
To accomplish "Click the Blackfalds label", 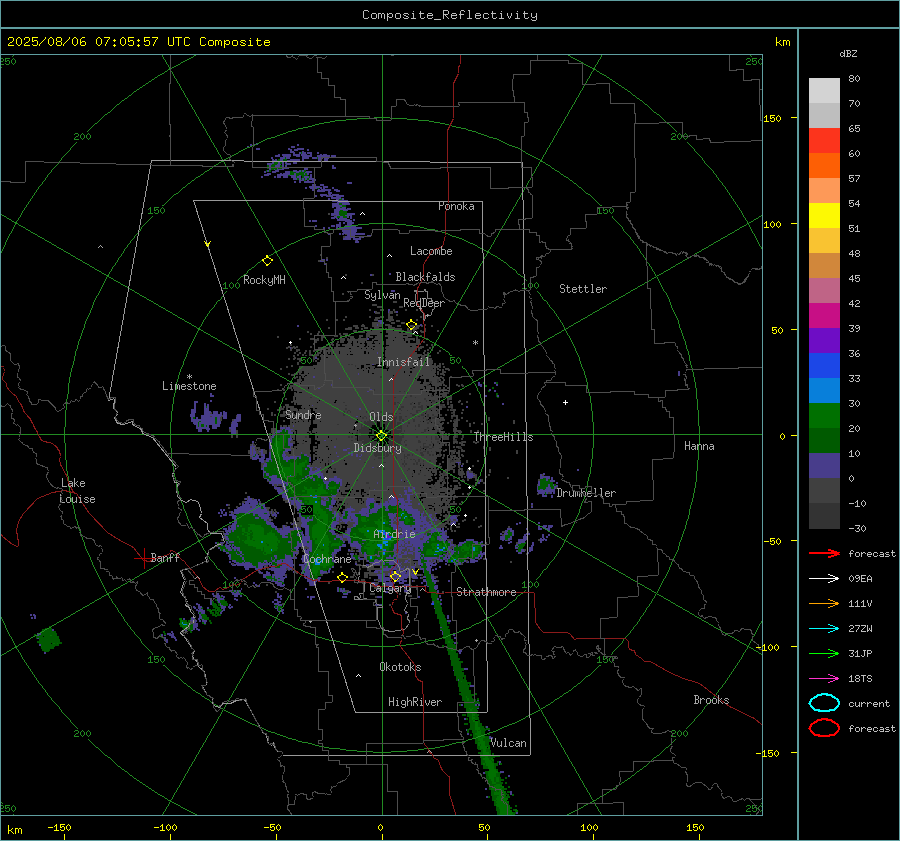I will [425, 277].
